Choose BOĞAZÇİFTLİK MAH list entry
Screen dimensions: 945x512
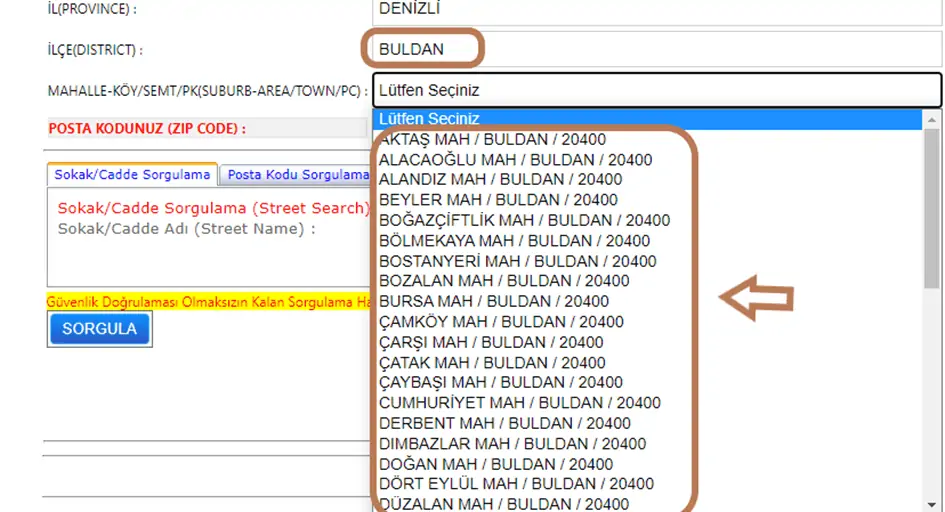click(524, 220)
